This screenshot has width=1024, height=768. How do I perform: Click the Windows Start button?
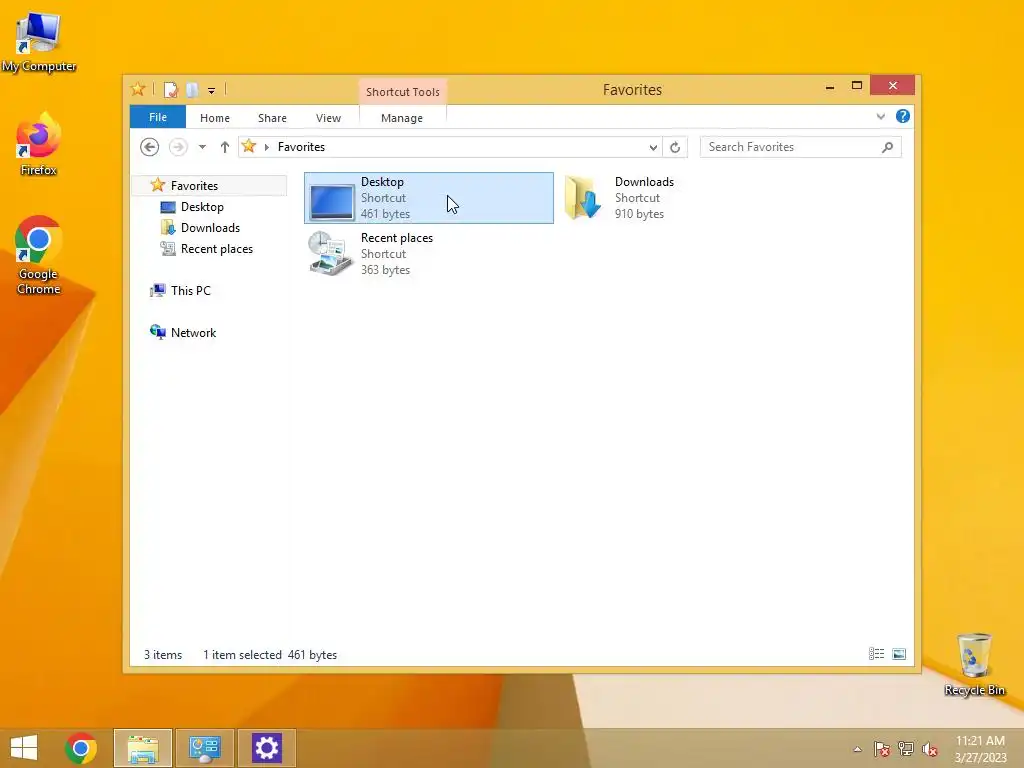pos(24,748)
